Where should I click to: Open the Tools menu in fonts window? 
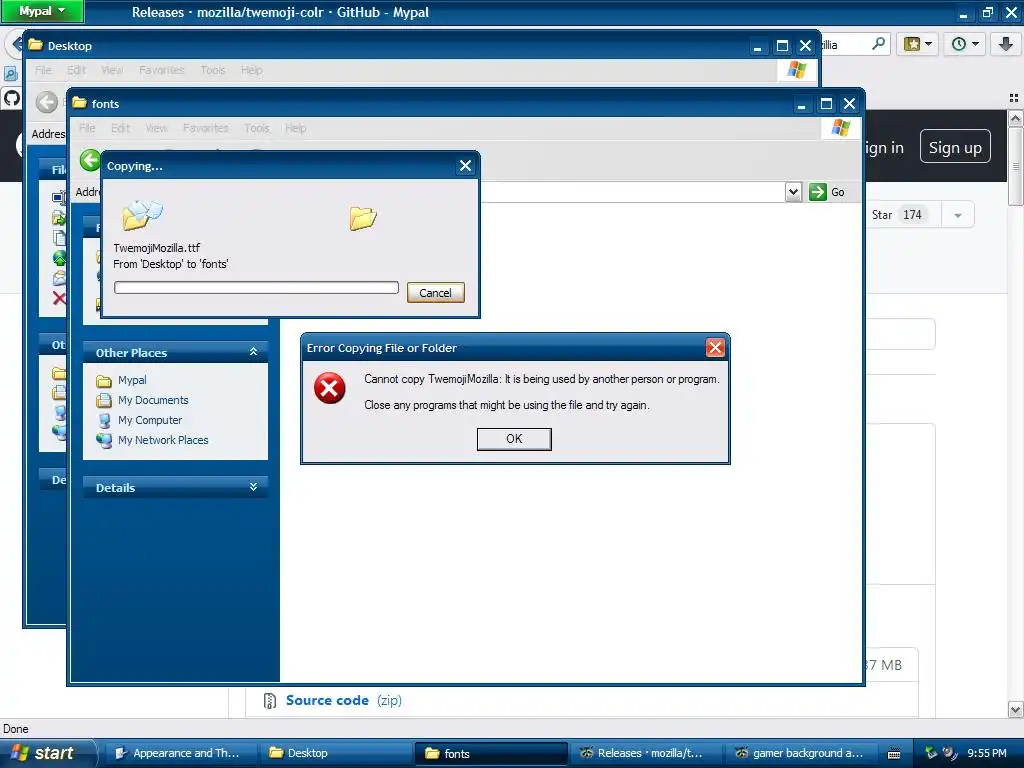click(257, 128)
